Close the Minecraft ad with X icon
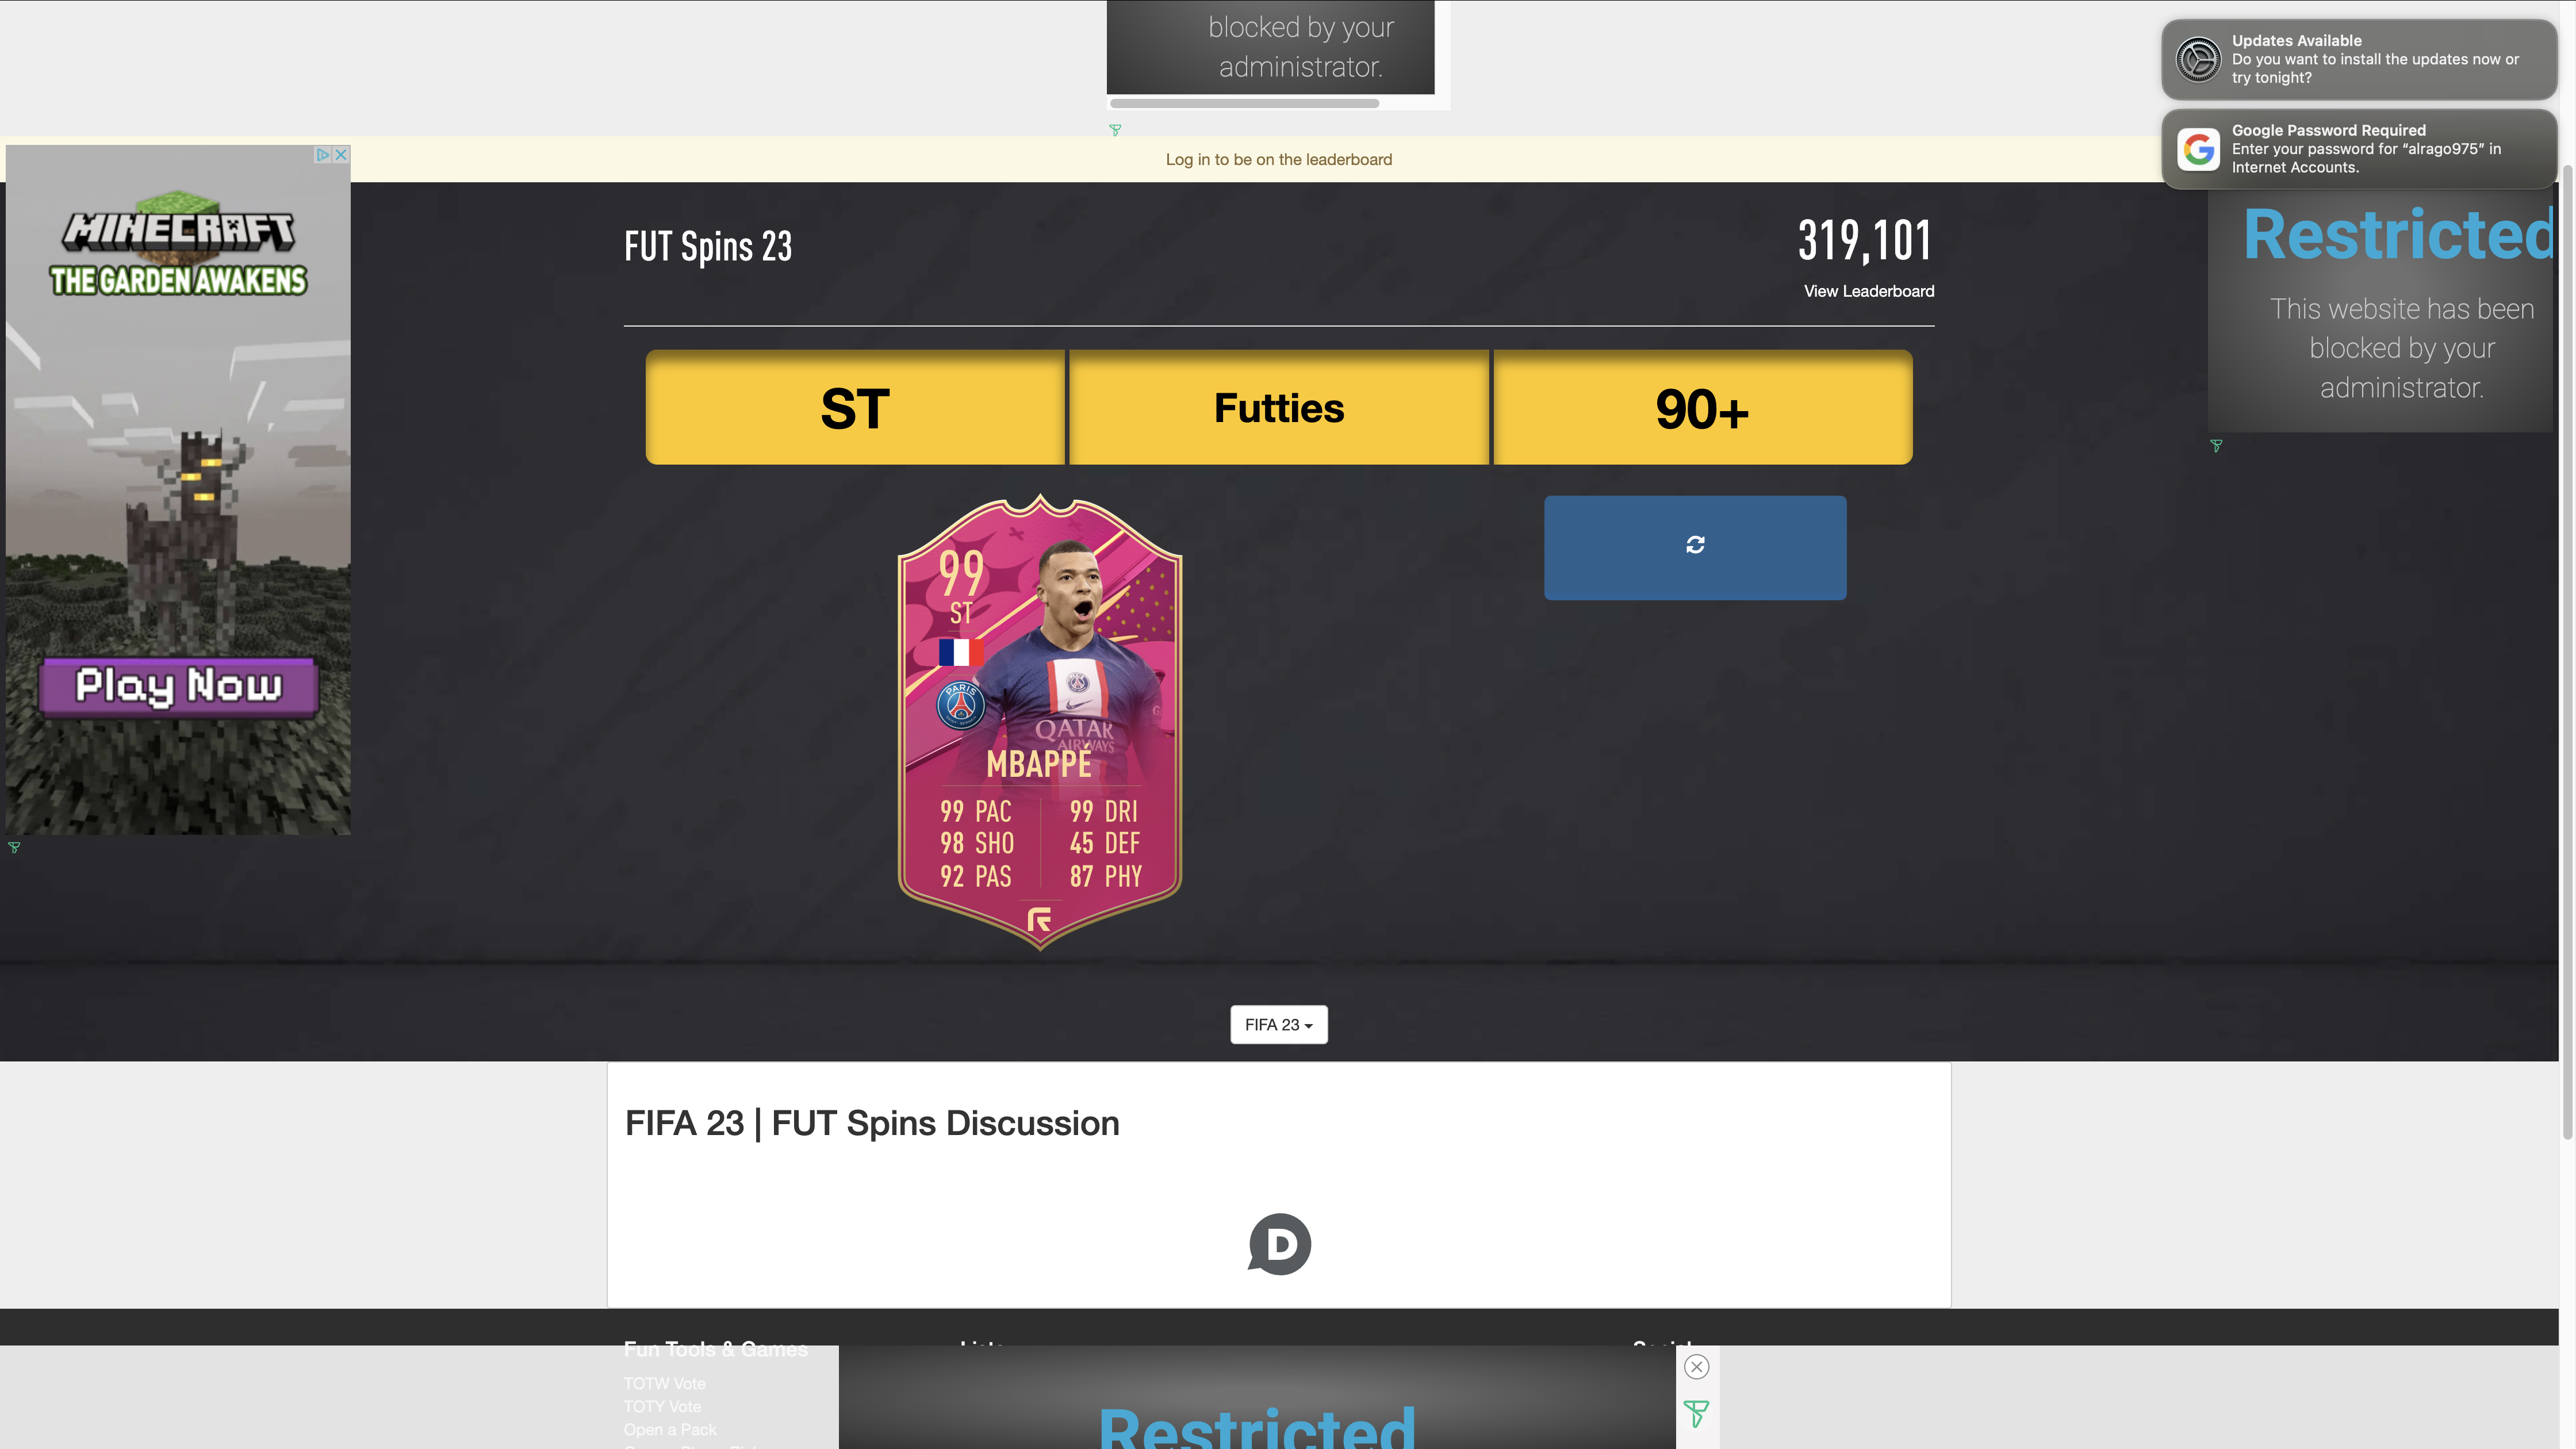The height and width of the screenshot is (1449, 2576). [x=341, y=155]
